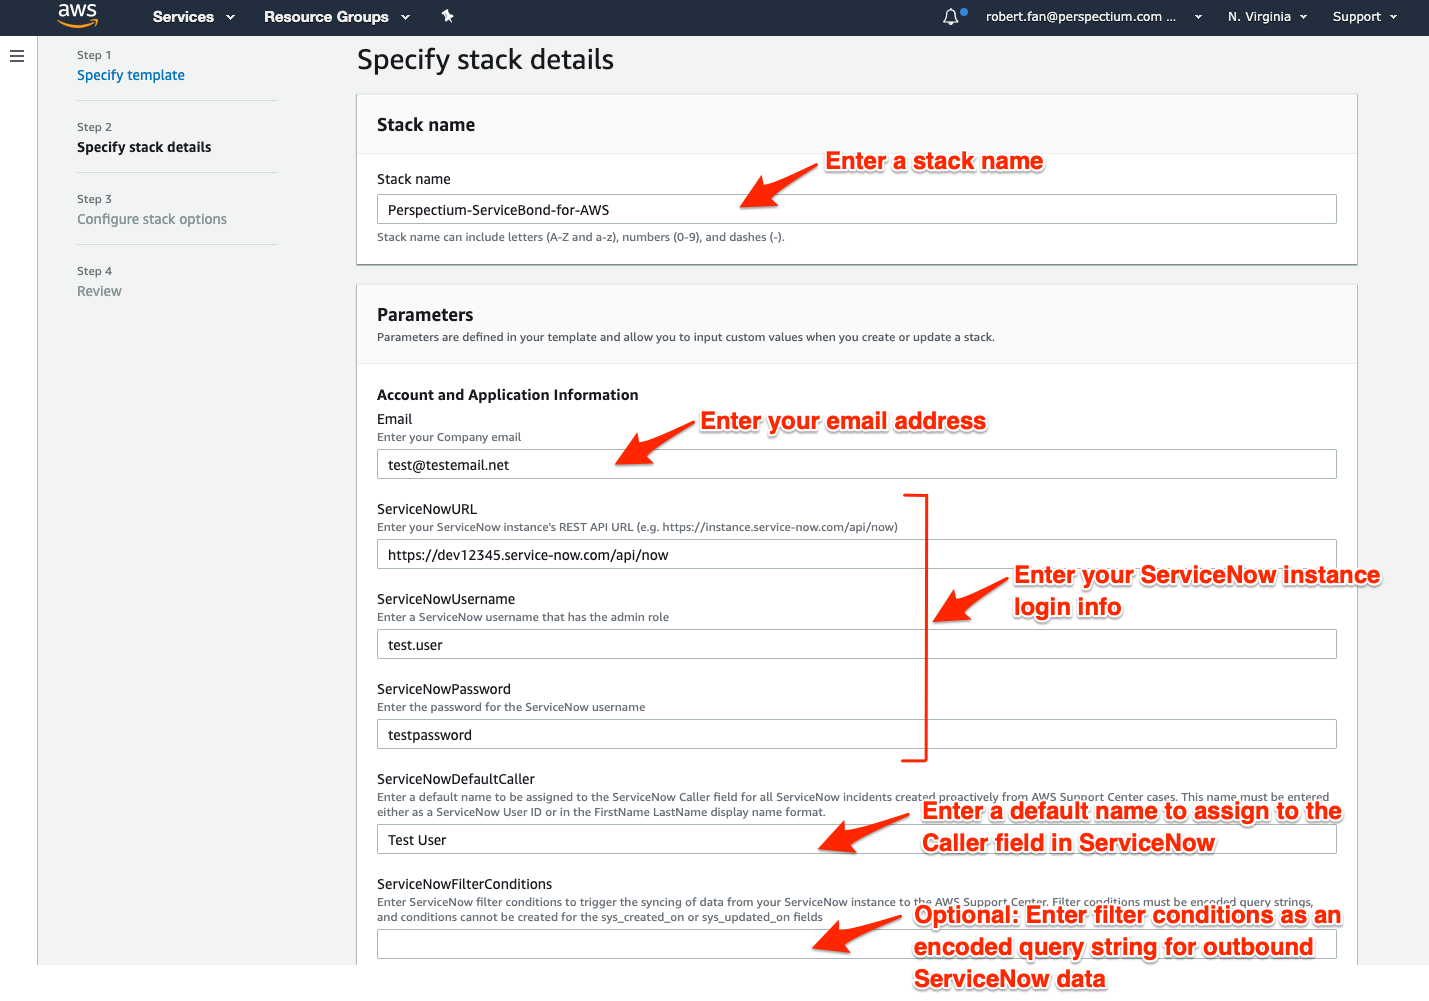Screen dimensions: 1429x1001
Task: Click the Stack name section heading
Action: click(426, 125)
